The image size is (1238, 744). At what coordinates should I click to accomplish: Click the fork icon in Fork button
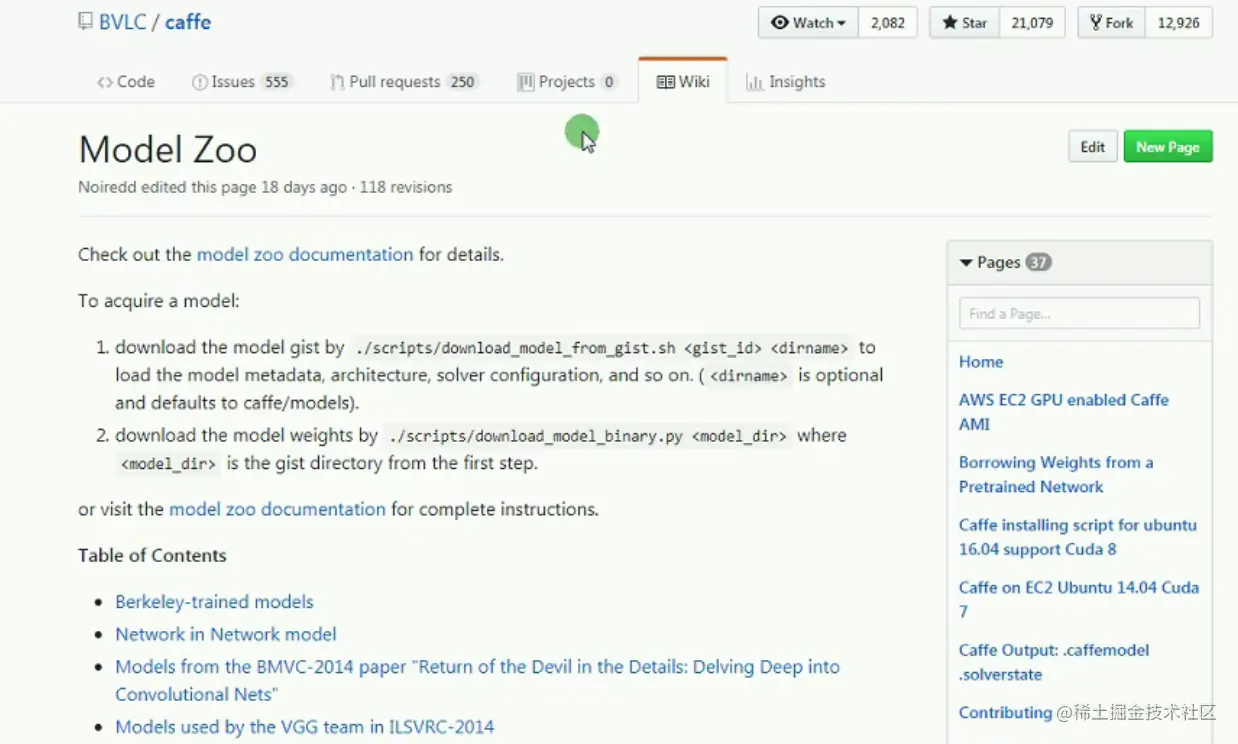pos(1096,23)
